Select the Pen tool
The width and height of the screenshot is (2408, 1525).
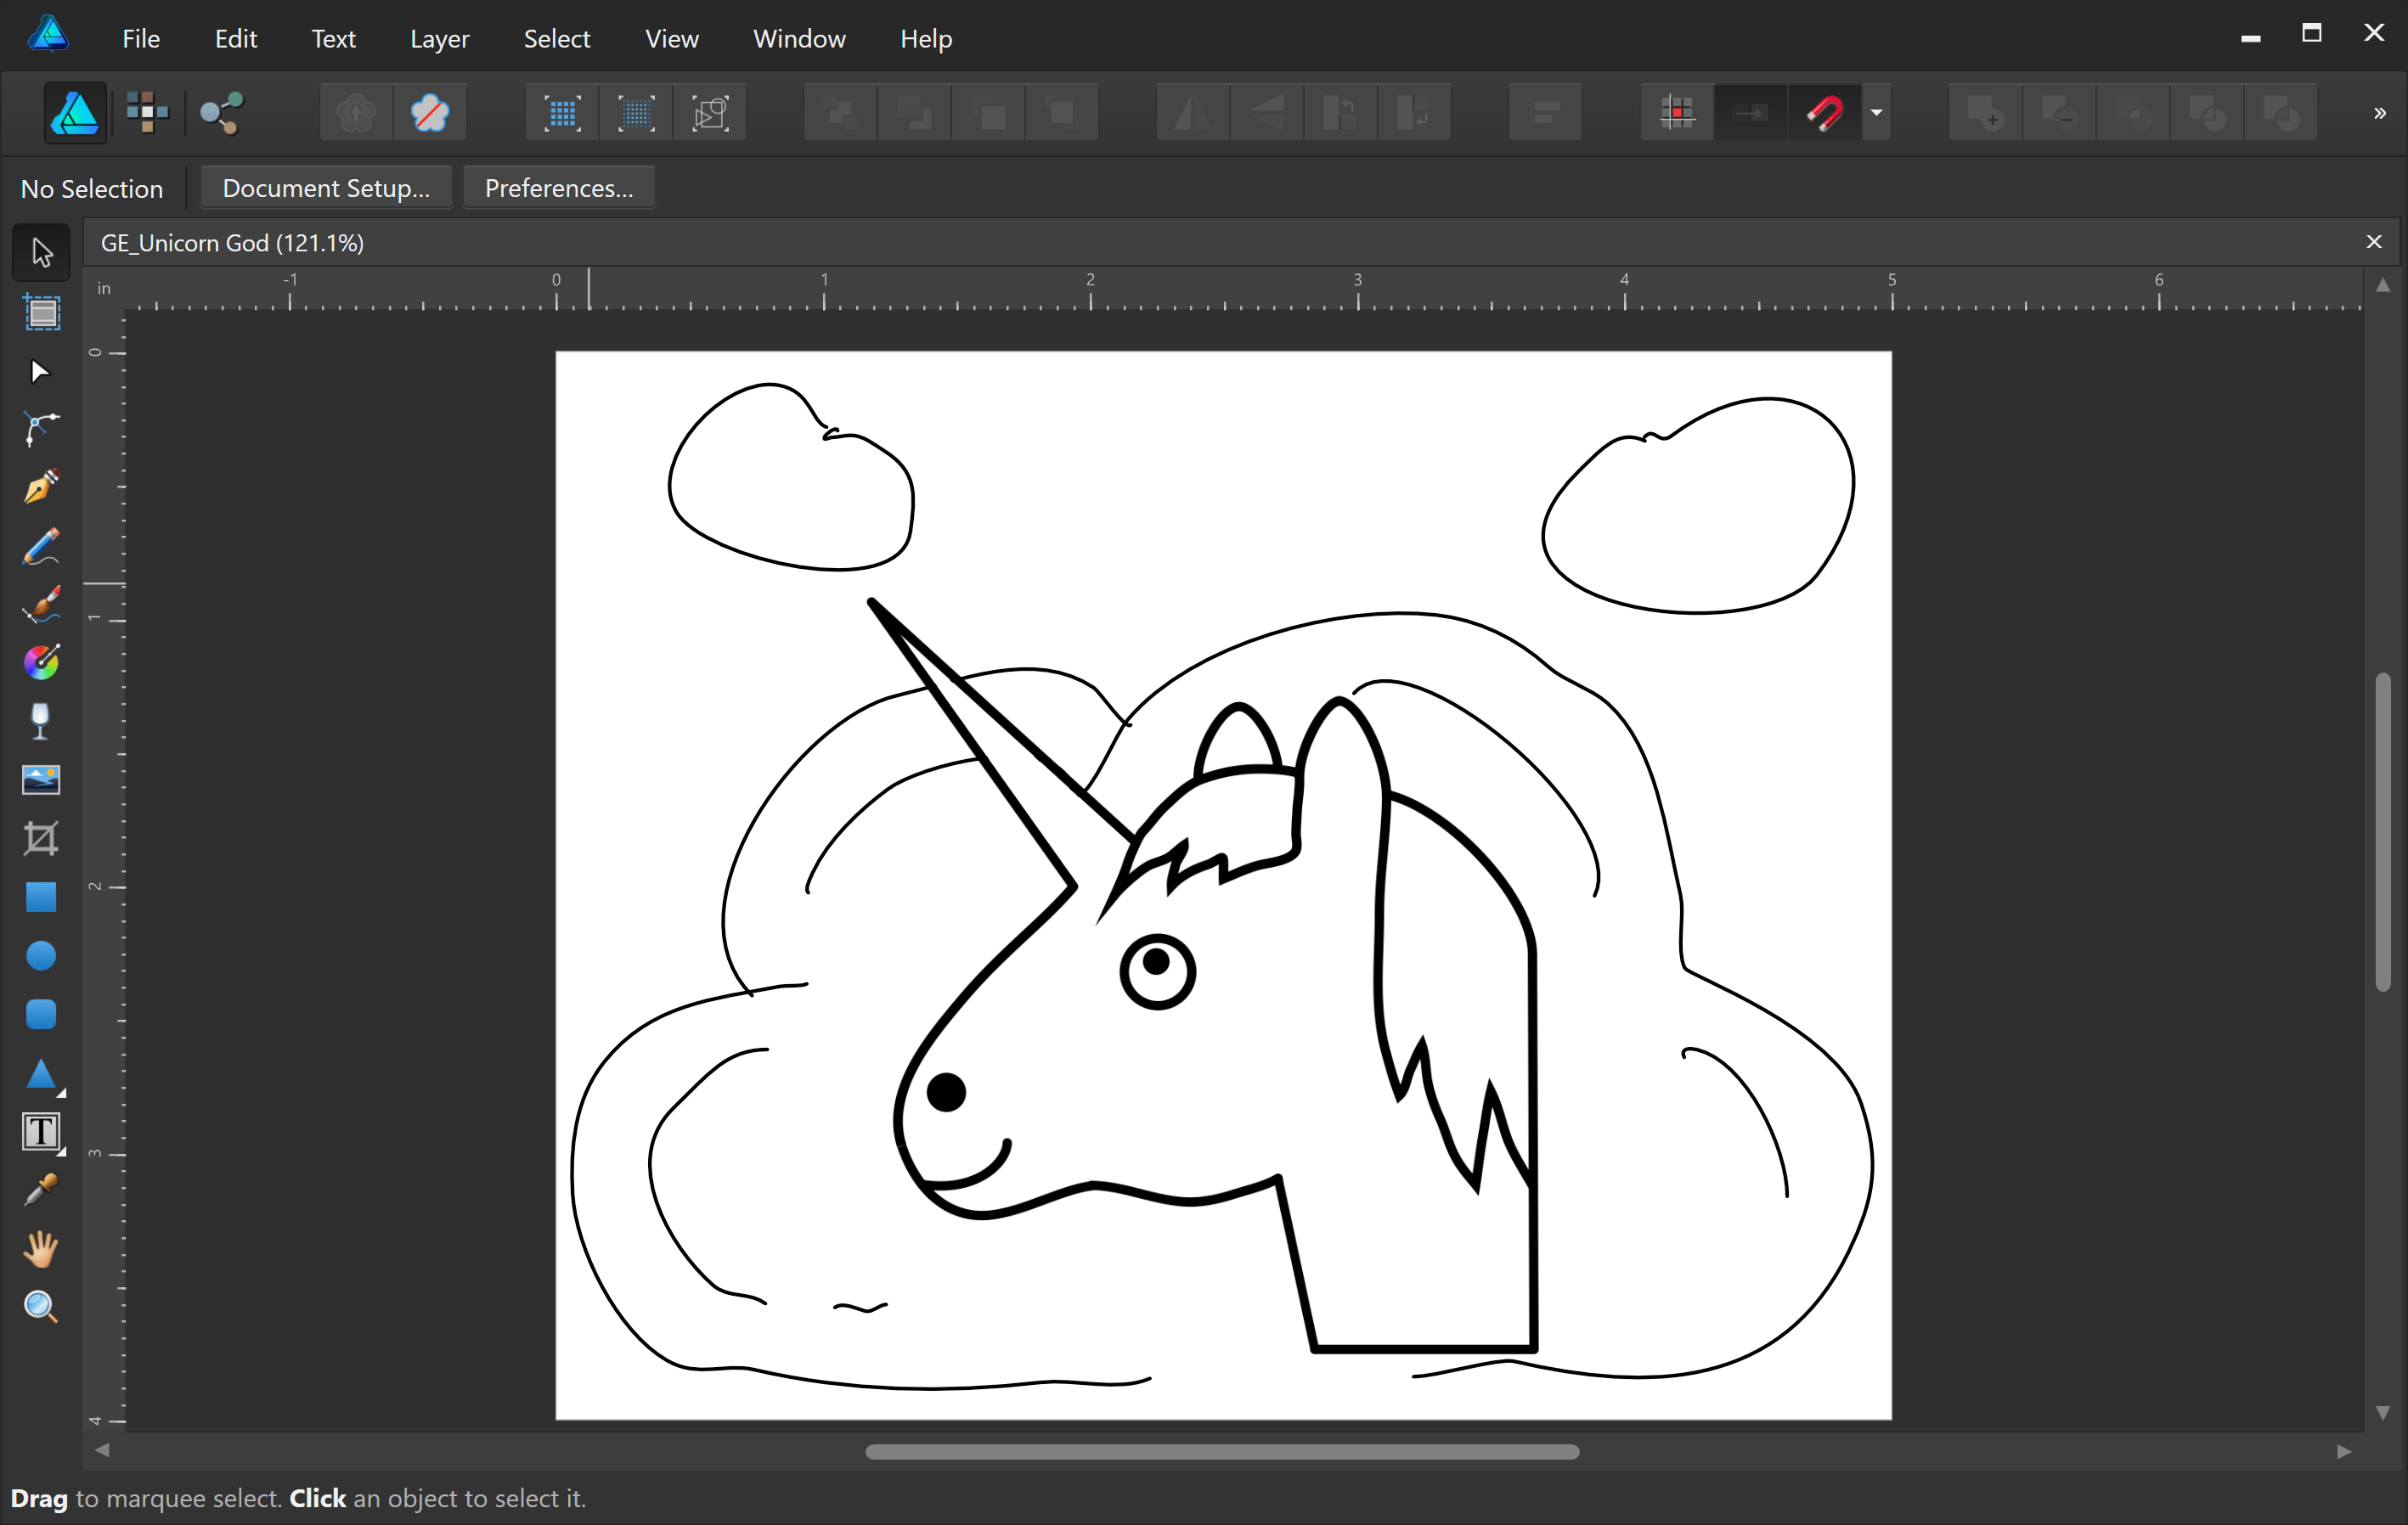click(x=42, y=487)
